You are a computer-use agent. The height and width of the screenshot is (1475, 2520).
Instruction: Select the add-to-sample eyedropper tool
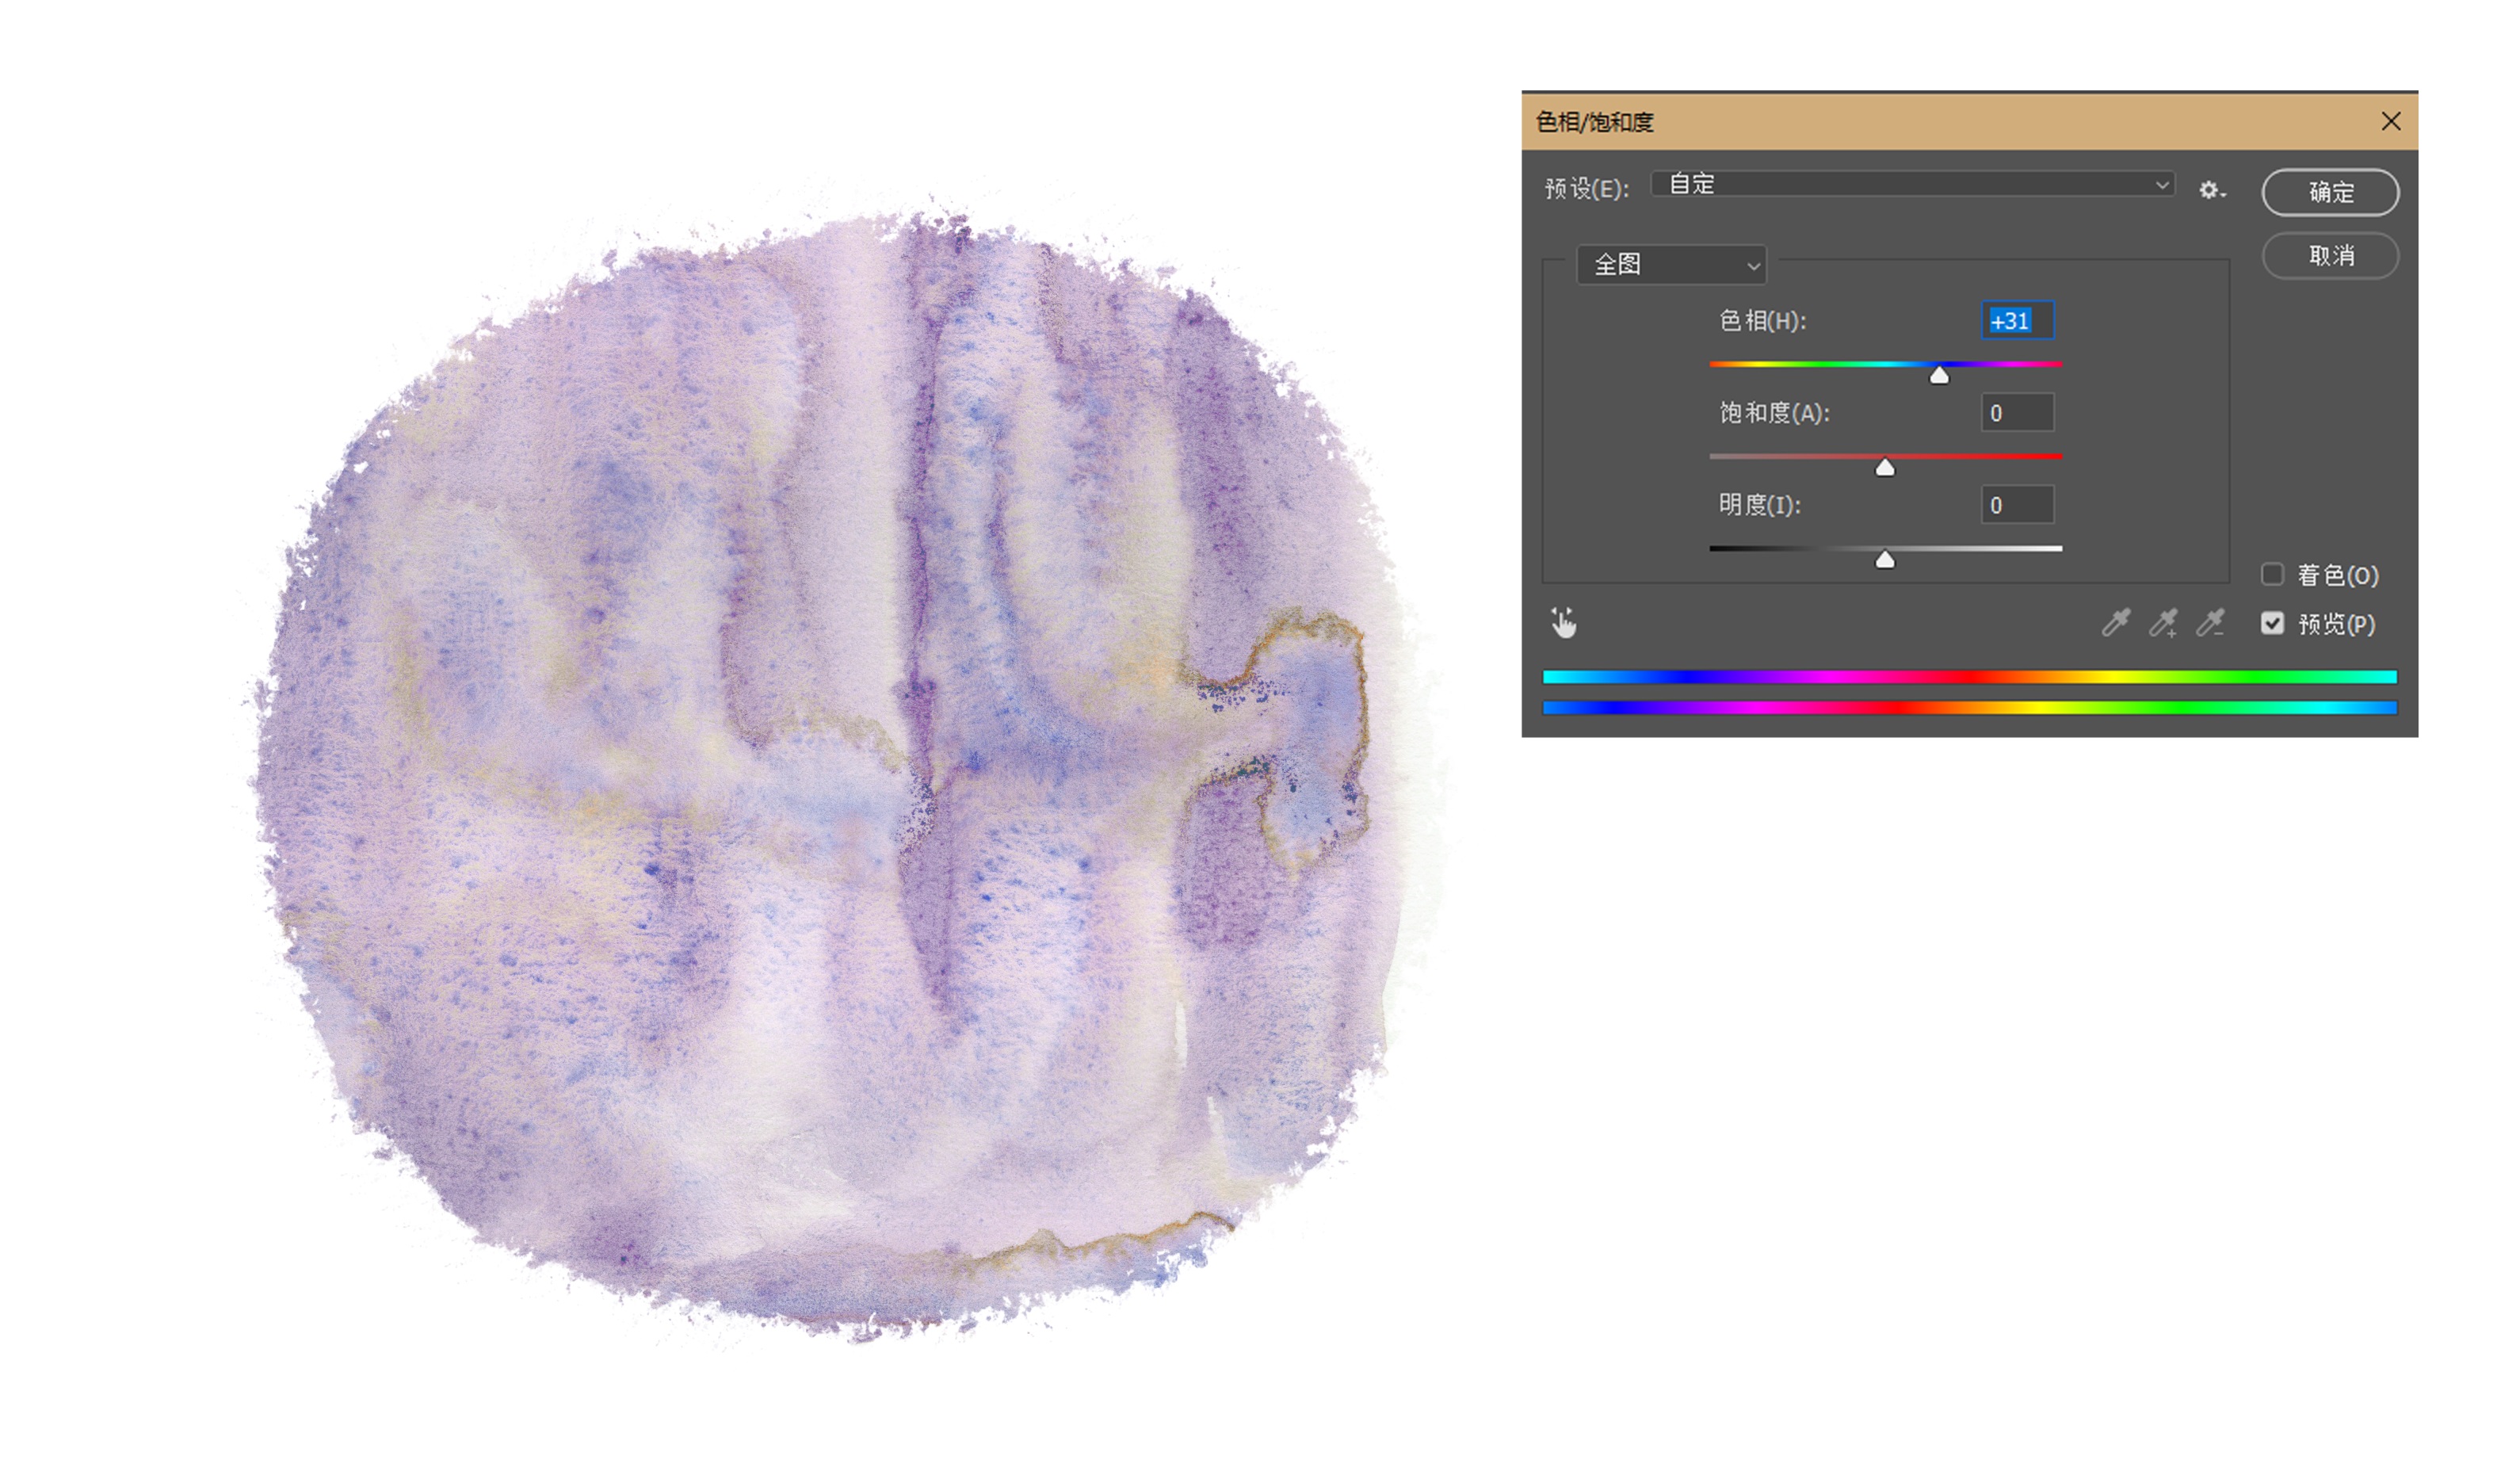point(2163,623)
